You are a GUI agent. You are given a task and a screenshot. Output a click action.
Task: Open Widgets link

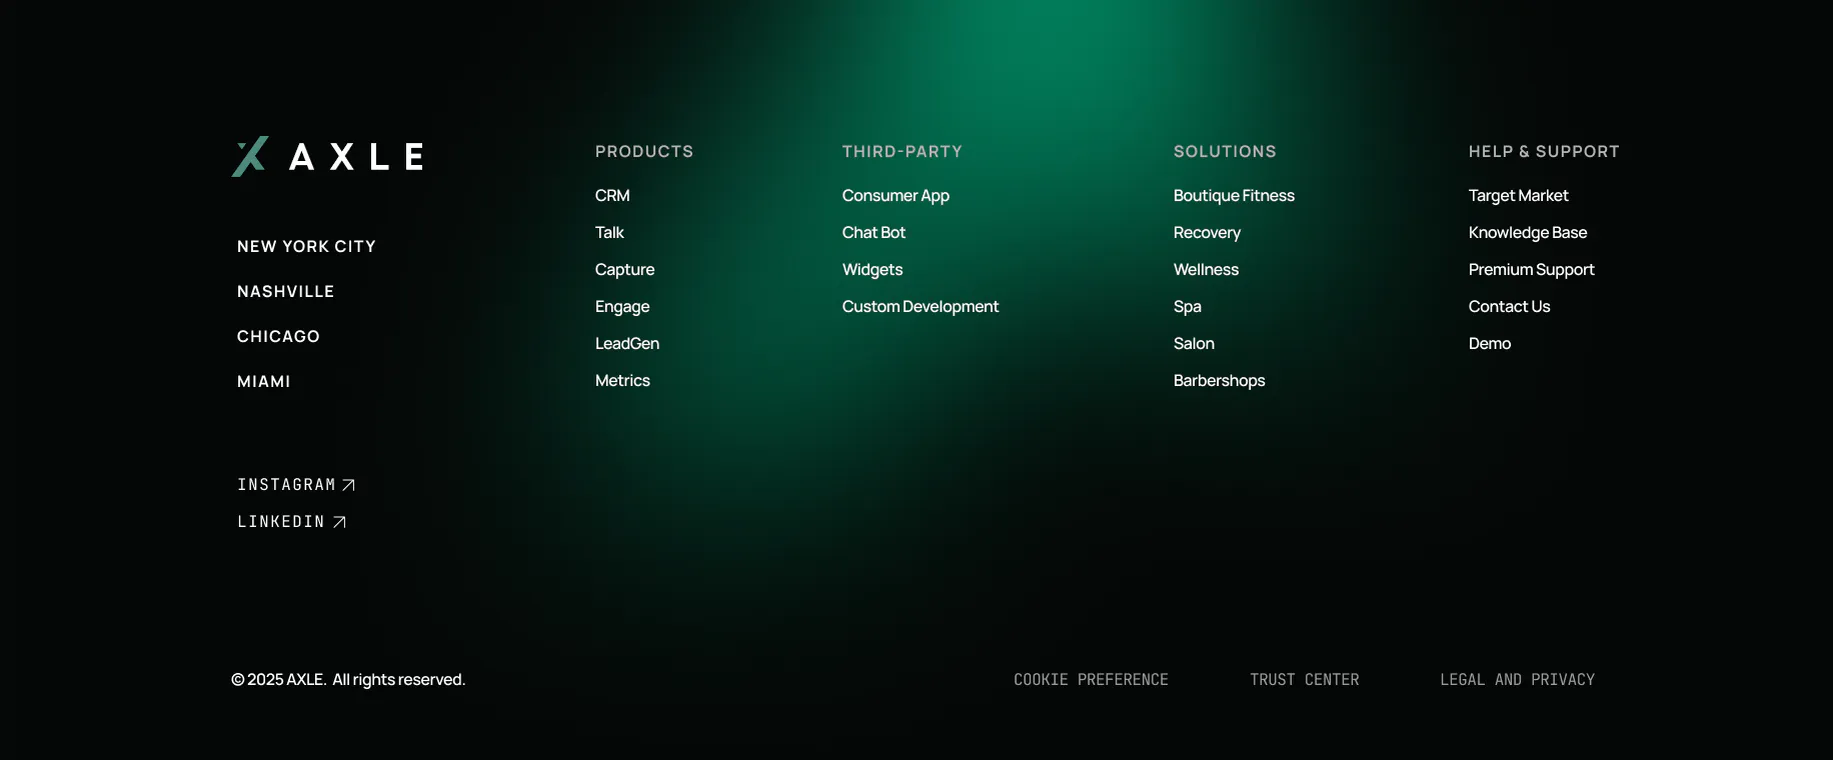[x=872, y=269]
